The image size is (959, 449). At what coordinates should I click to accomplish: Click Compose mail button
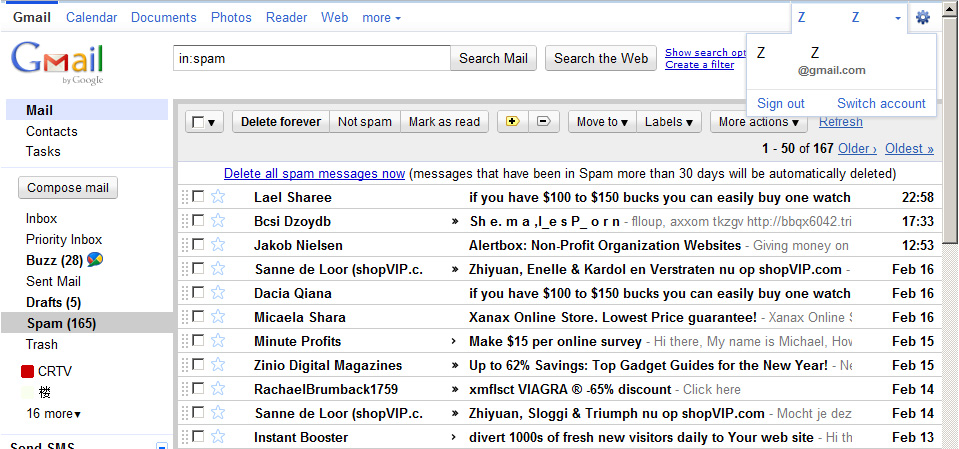(68, 188)
